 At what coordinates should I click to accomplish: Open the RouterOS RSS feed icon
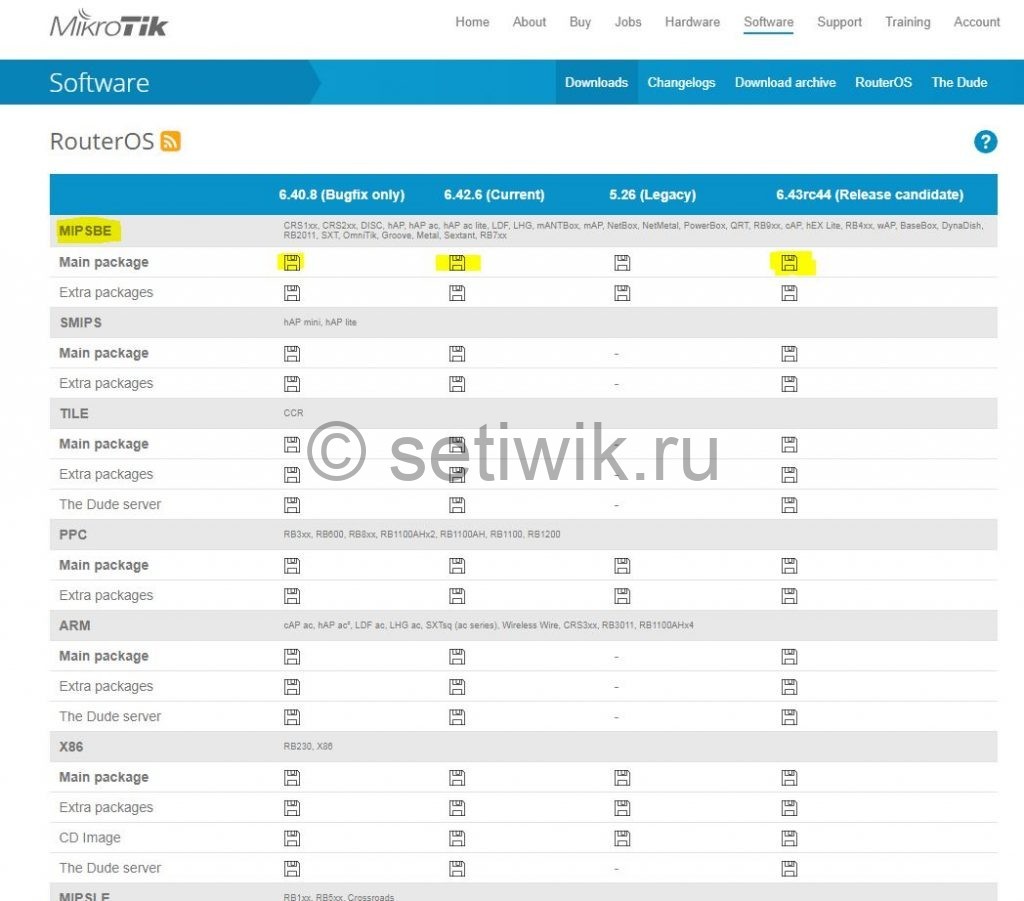point(170,141)
